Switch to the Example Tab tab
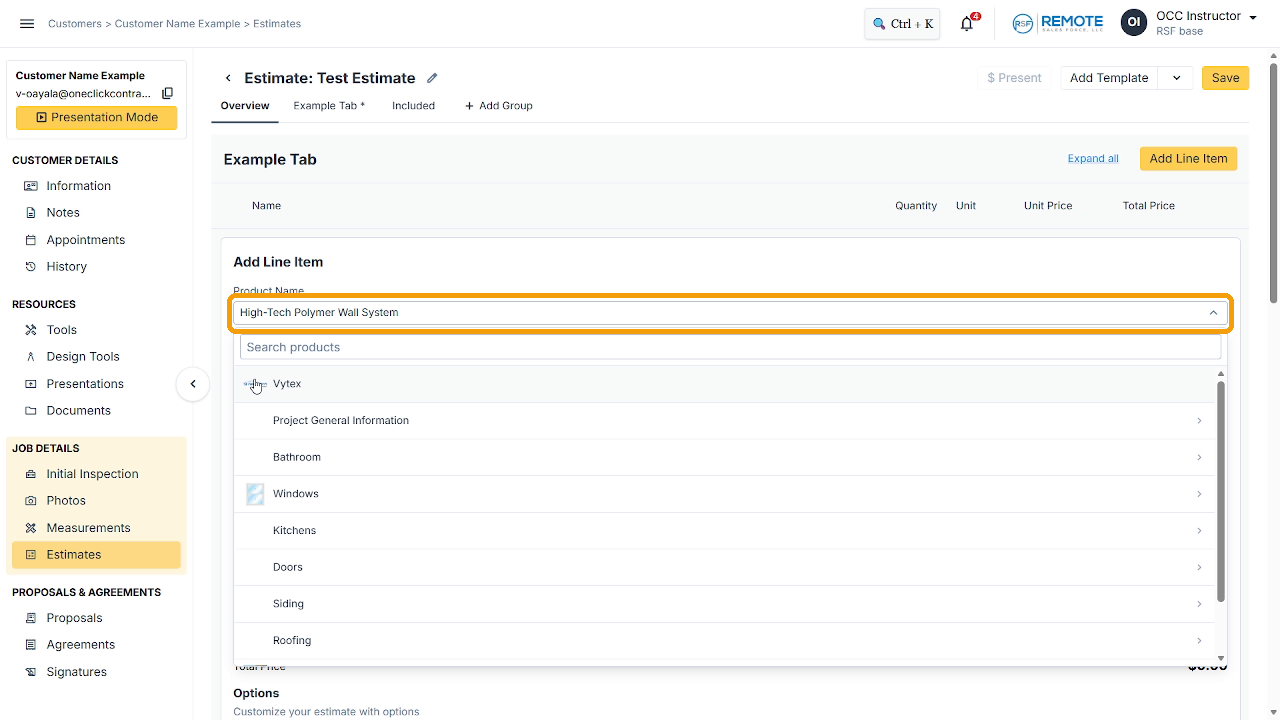The image size is (1280, 720). pyautogui.click(x=329, y=106)
